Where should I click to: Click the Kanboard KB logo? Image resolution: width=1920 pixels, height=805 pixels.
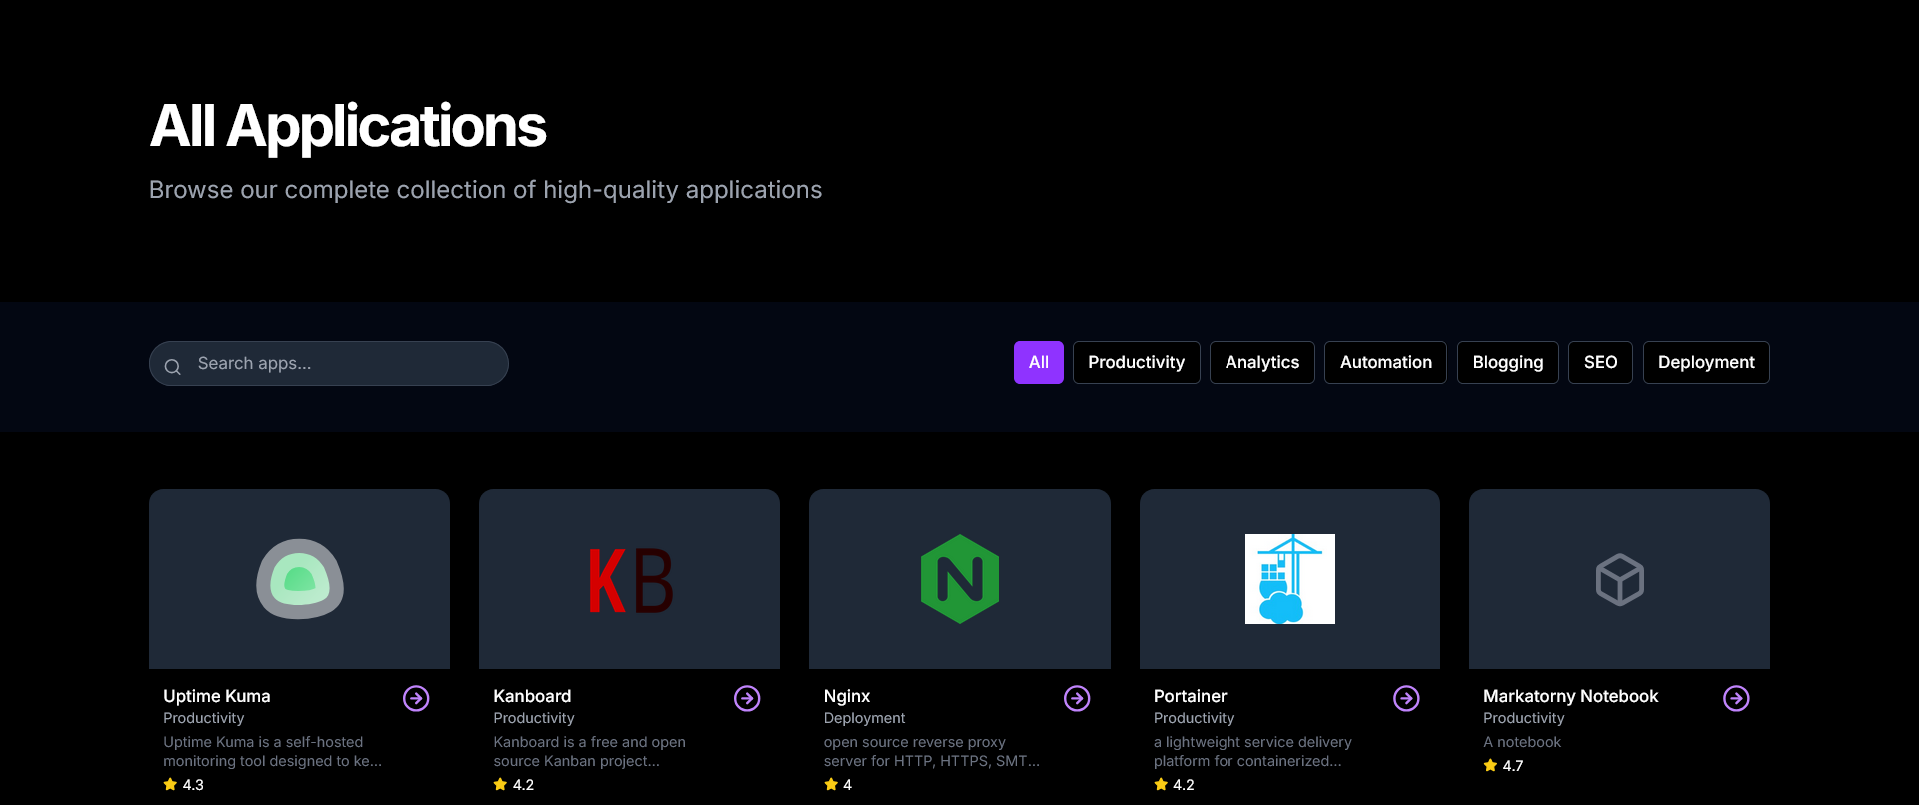[x=630, y=580]
